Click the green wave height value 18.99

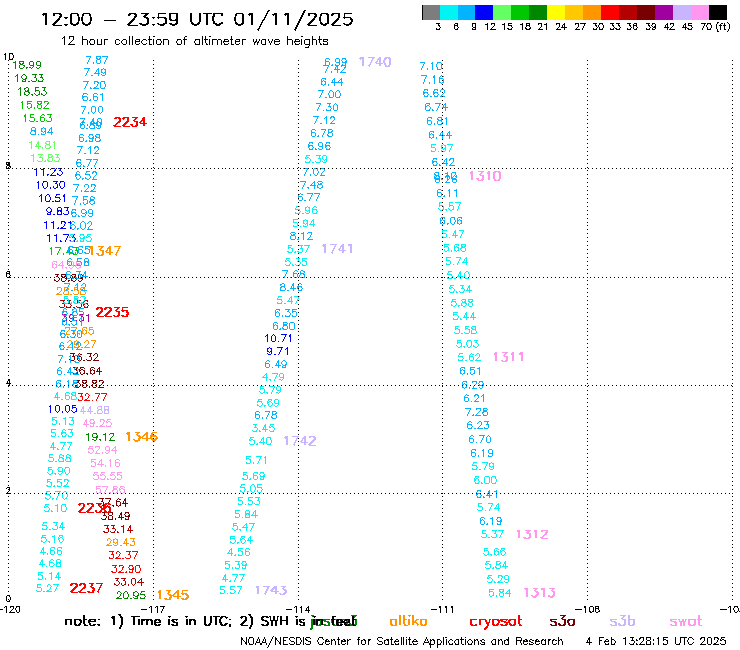tap(27, 65)
